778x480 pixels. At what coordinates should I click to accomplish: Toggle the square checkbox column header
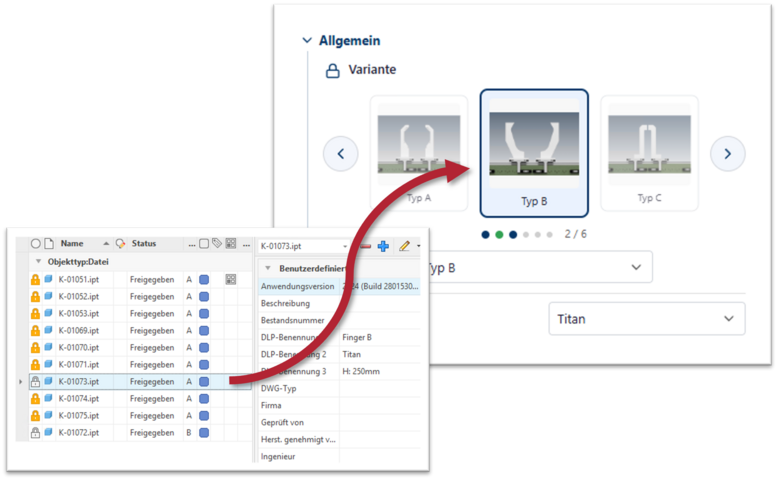click(204, 244)
